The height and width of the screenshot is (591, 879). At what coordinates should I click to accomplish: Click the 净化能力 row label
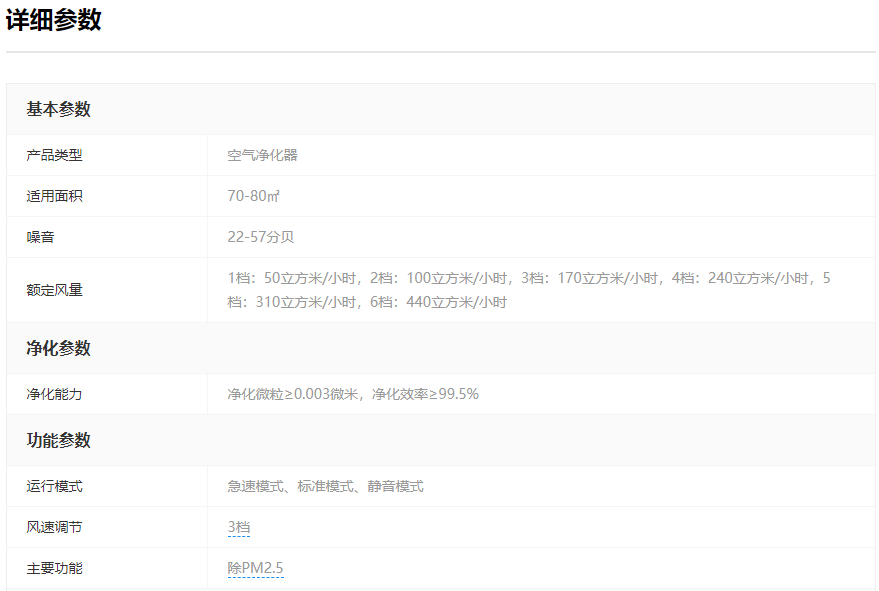pos(54,394)
